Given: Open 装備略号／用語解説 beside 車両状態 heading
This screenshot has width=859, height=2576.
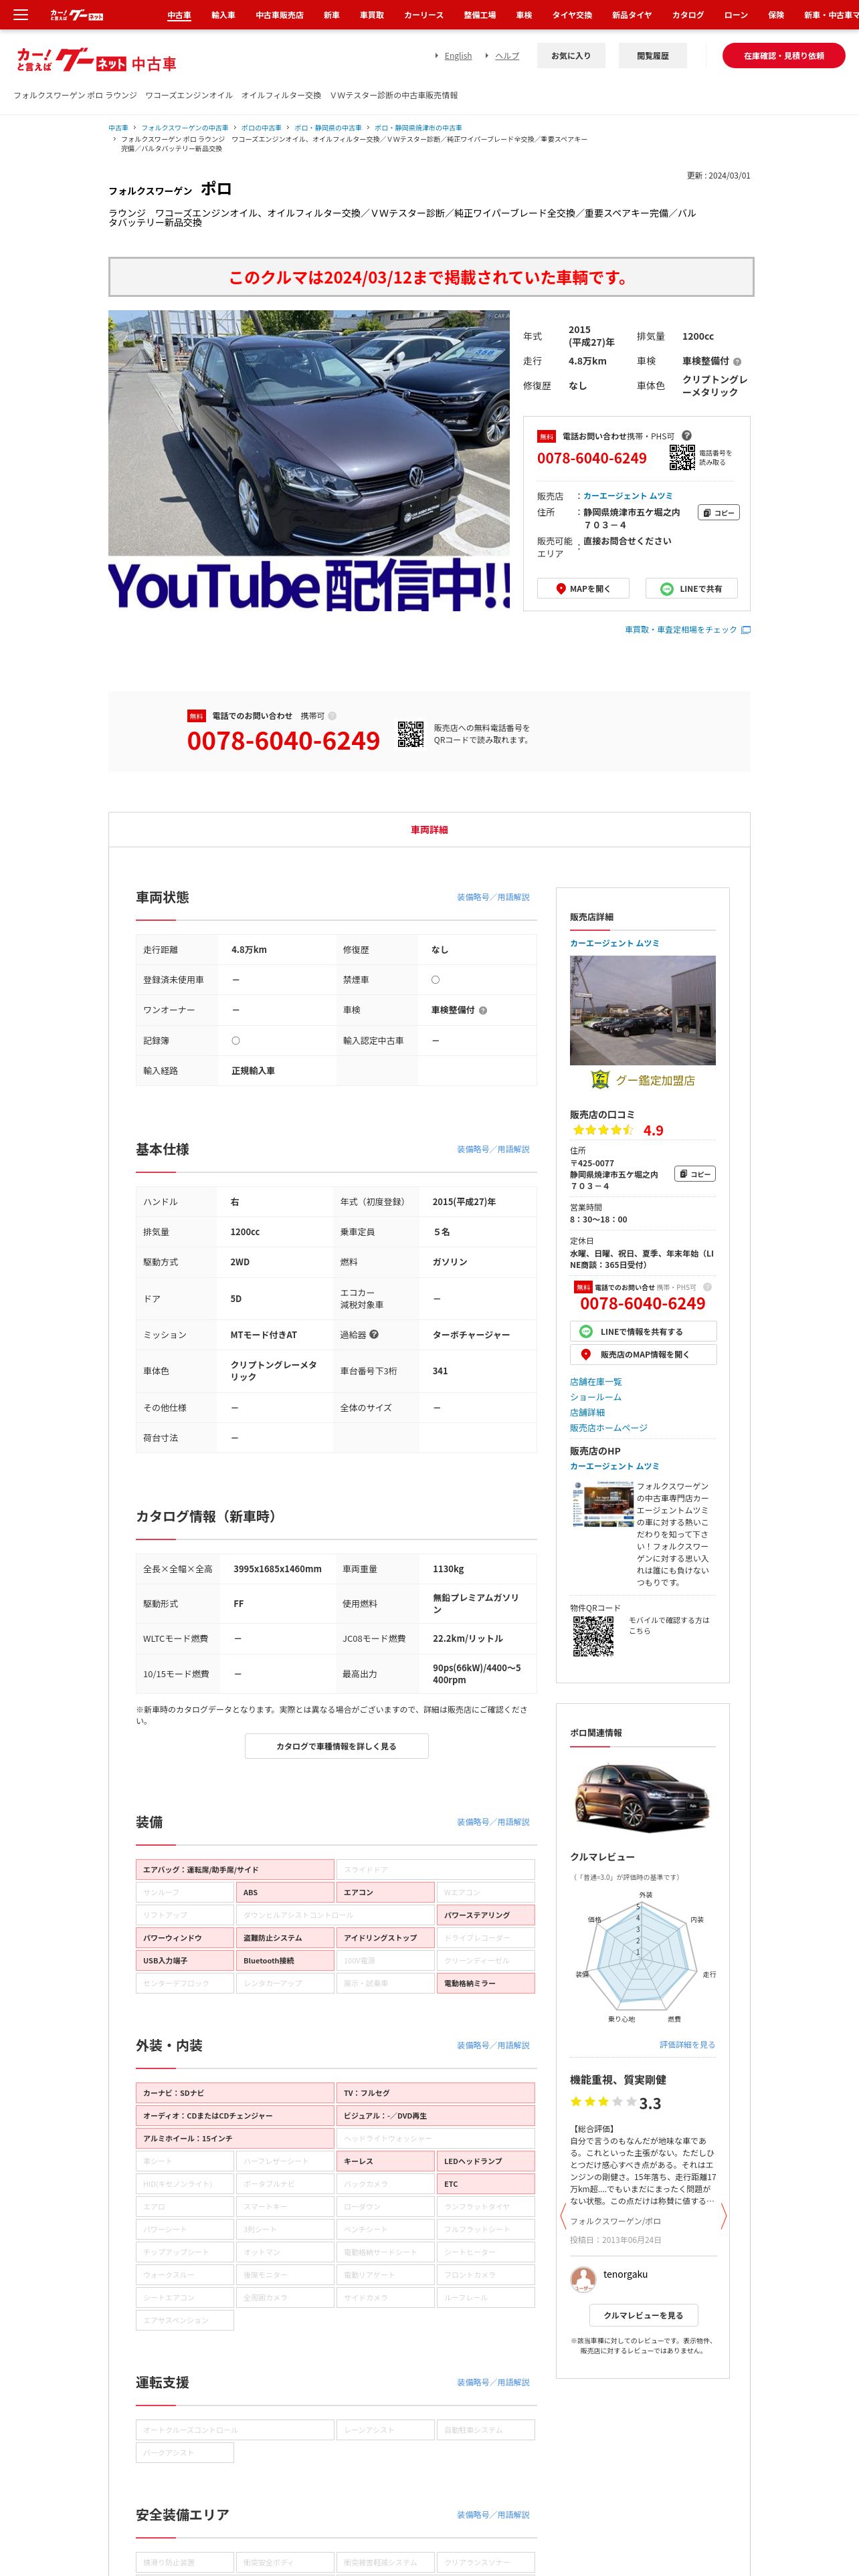Looking at the screenshot, I should [493, 897].
